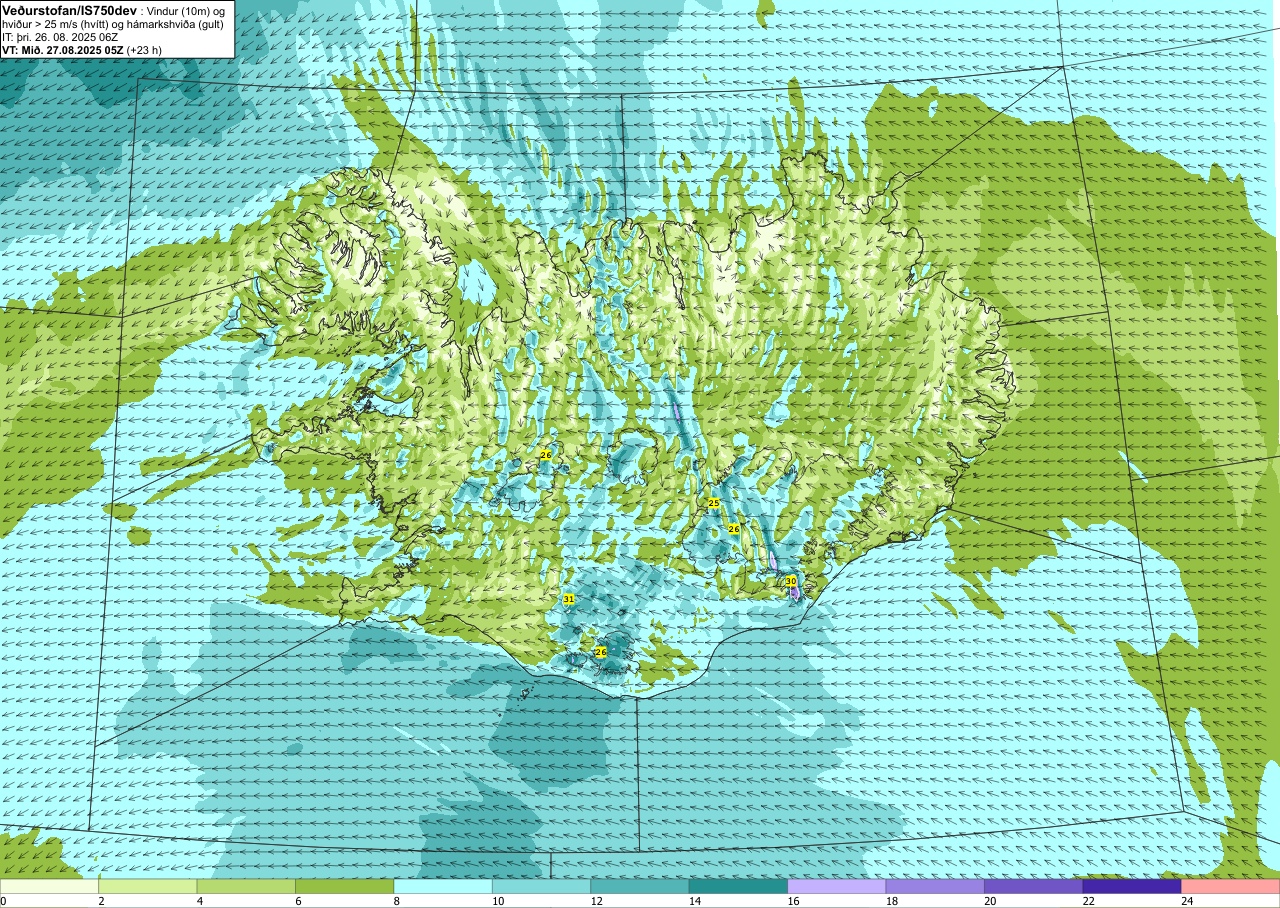Click the light teal 10–12 m/s legend swatch
The width and height of the screenshot is (1280, 908).
coord(541,886)
